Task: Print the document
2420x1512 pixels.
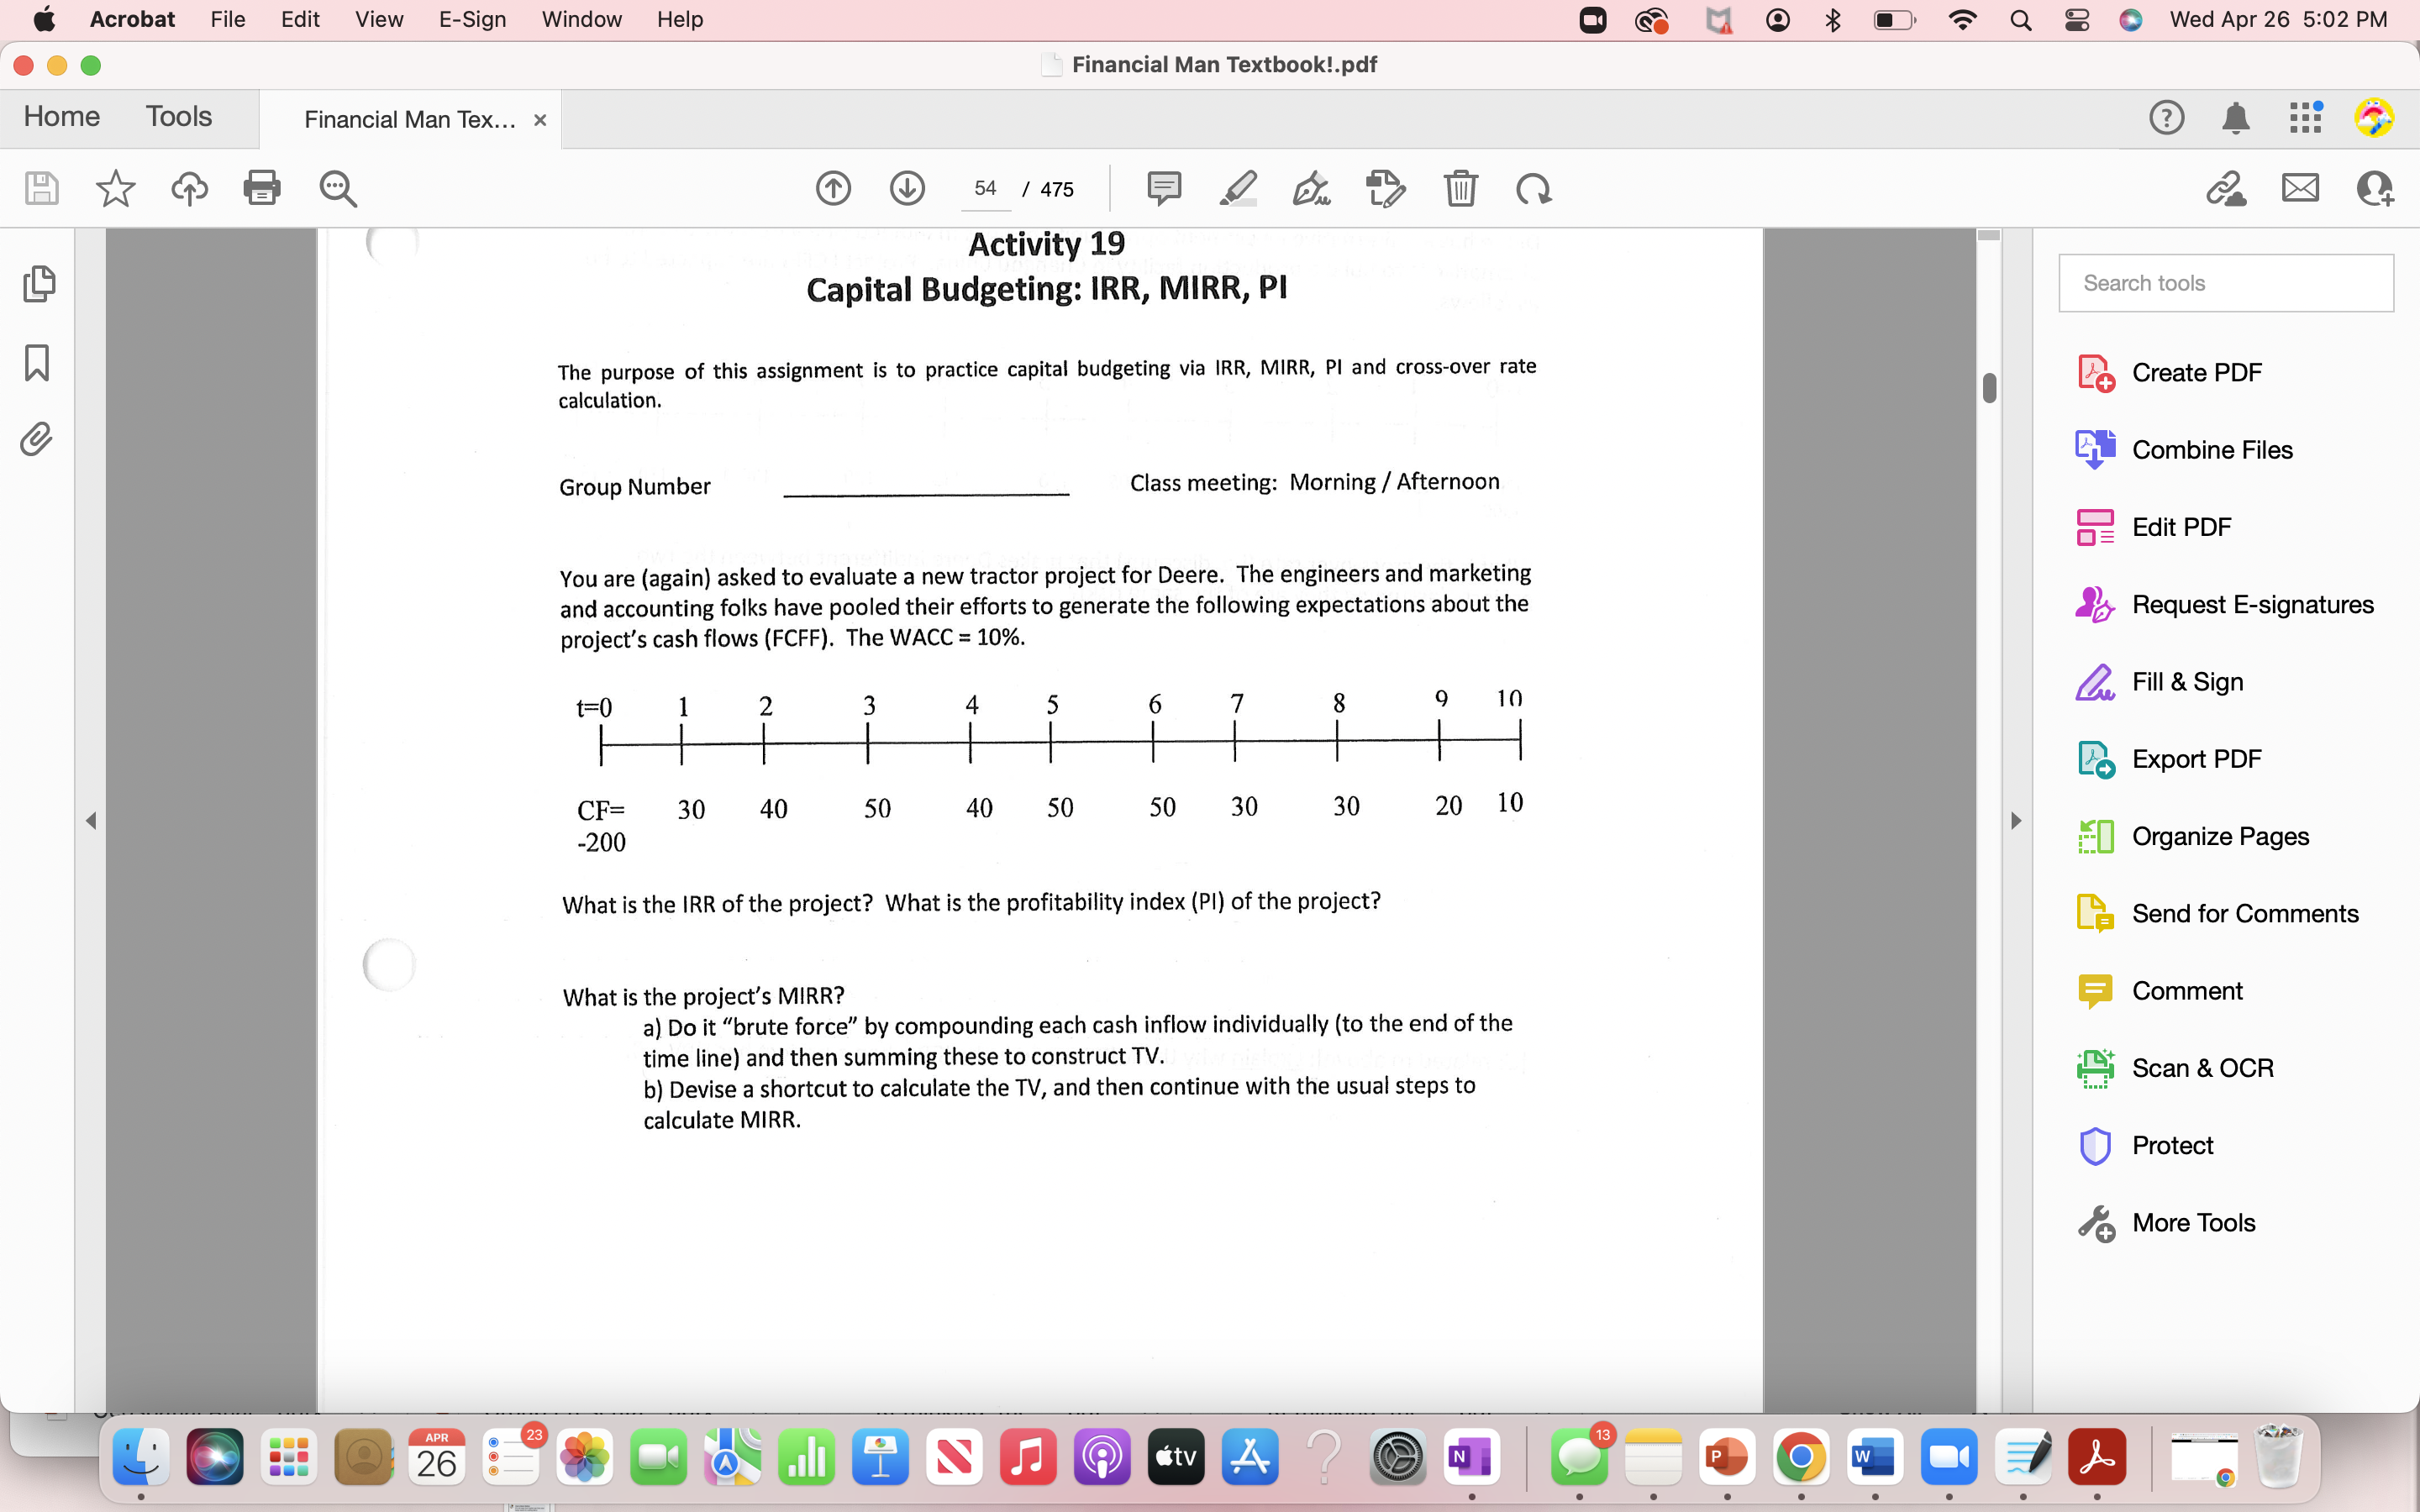Action: (x=262, y=188)
